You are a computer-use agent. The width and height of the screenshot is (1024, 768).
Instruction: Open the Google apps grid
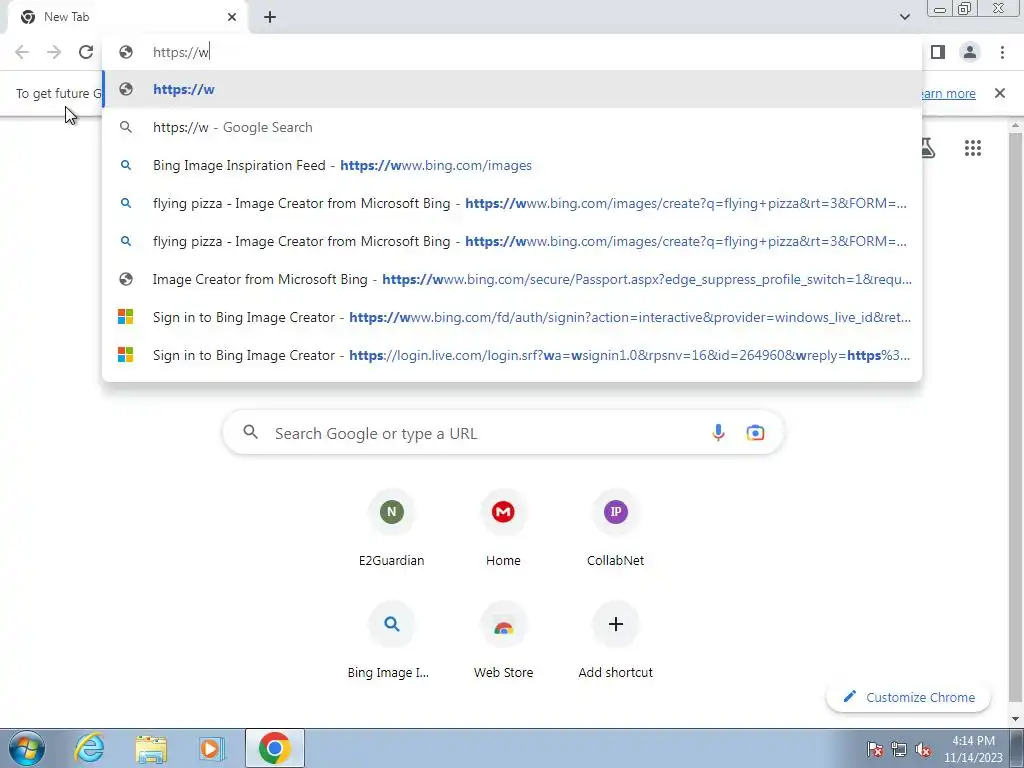[972, 148]
